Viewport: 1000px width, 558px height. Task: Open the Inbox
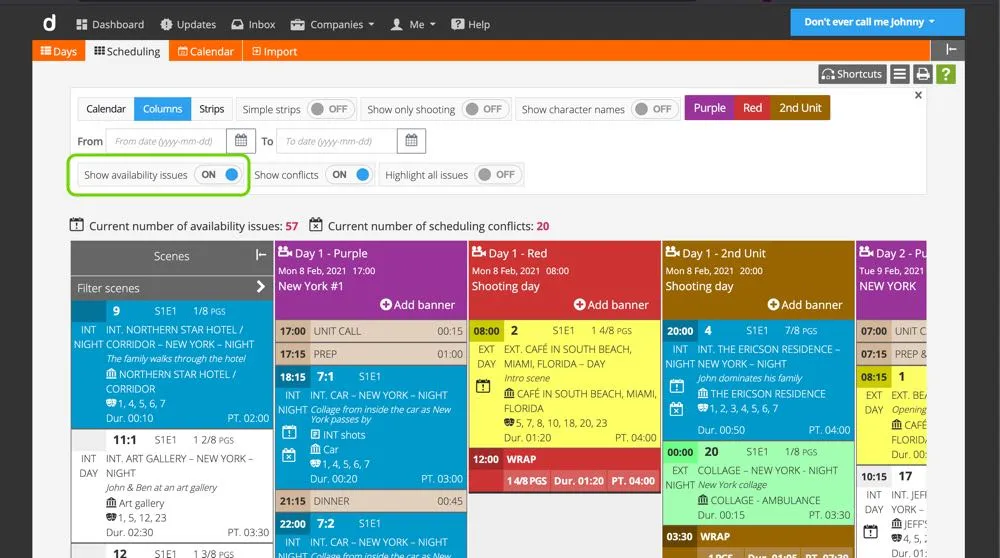253,24
